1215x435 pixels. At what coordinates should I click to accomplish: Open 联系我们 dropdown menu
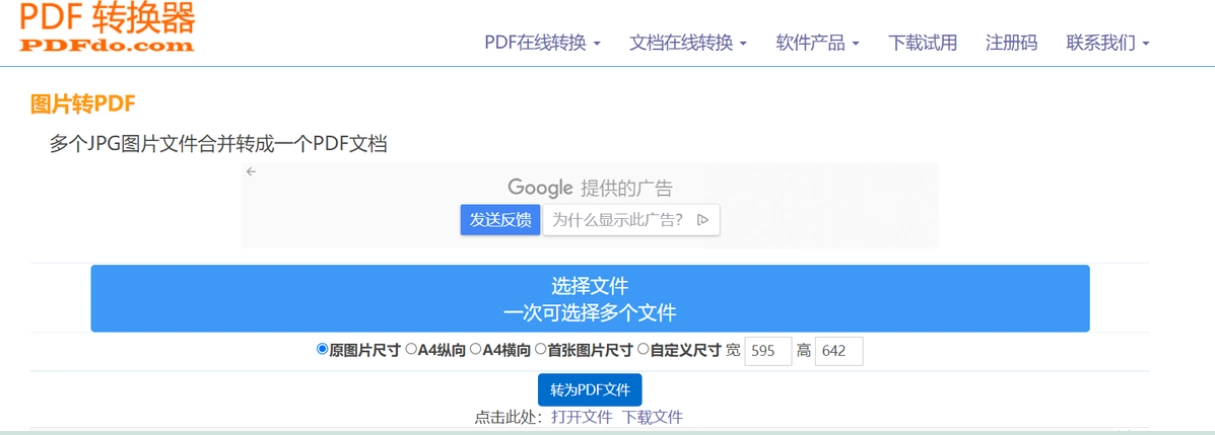click(x=1108, y=43)
